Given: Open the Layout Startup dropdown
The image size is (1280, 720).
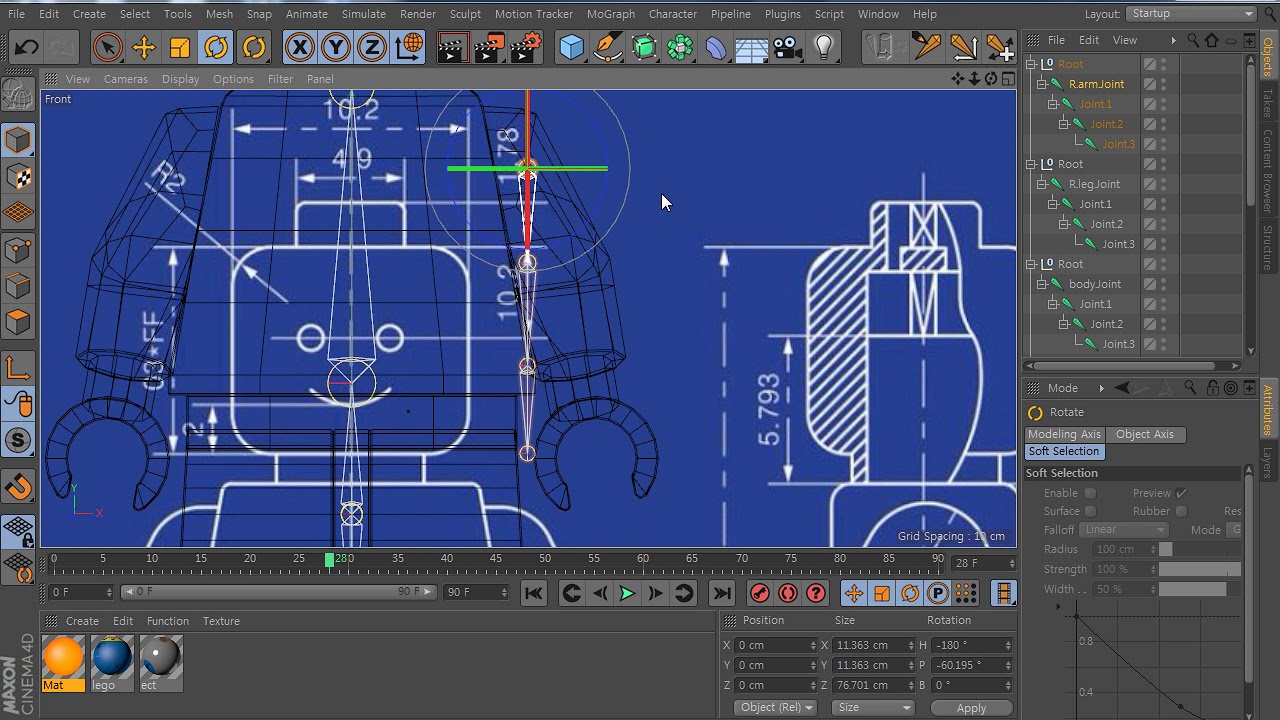Looking at the screenshot, I should tap(1191, 14).
